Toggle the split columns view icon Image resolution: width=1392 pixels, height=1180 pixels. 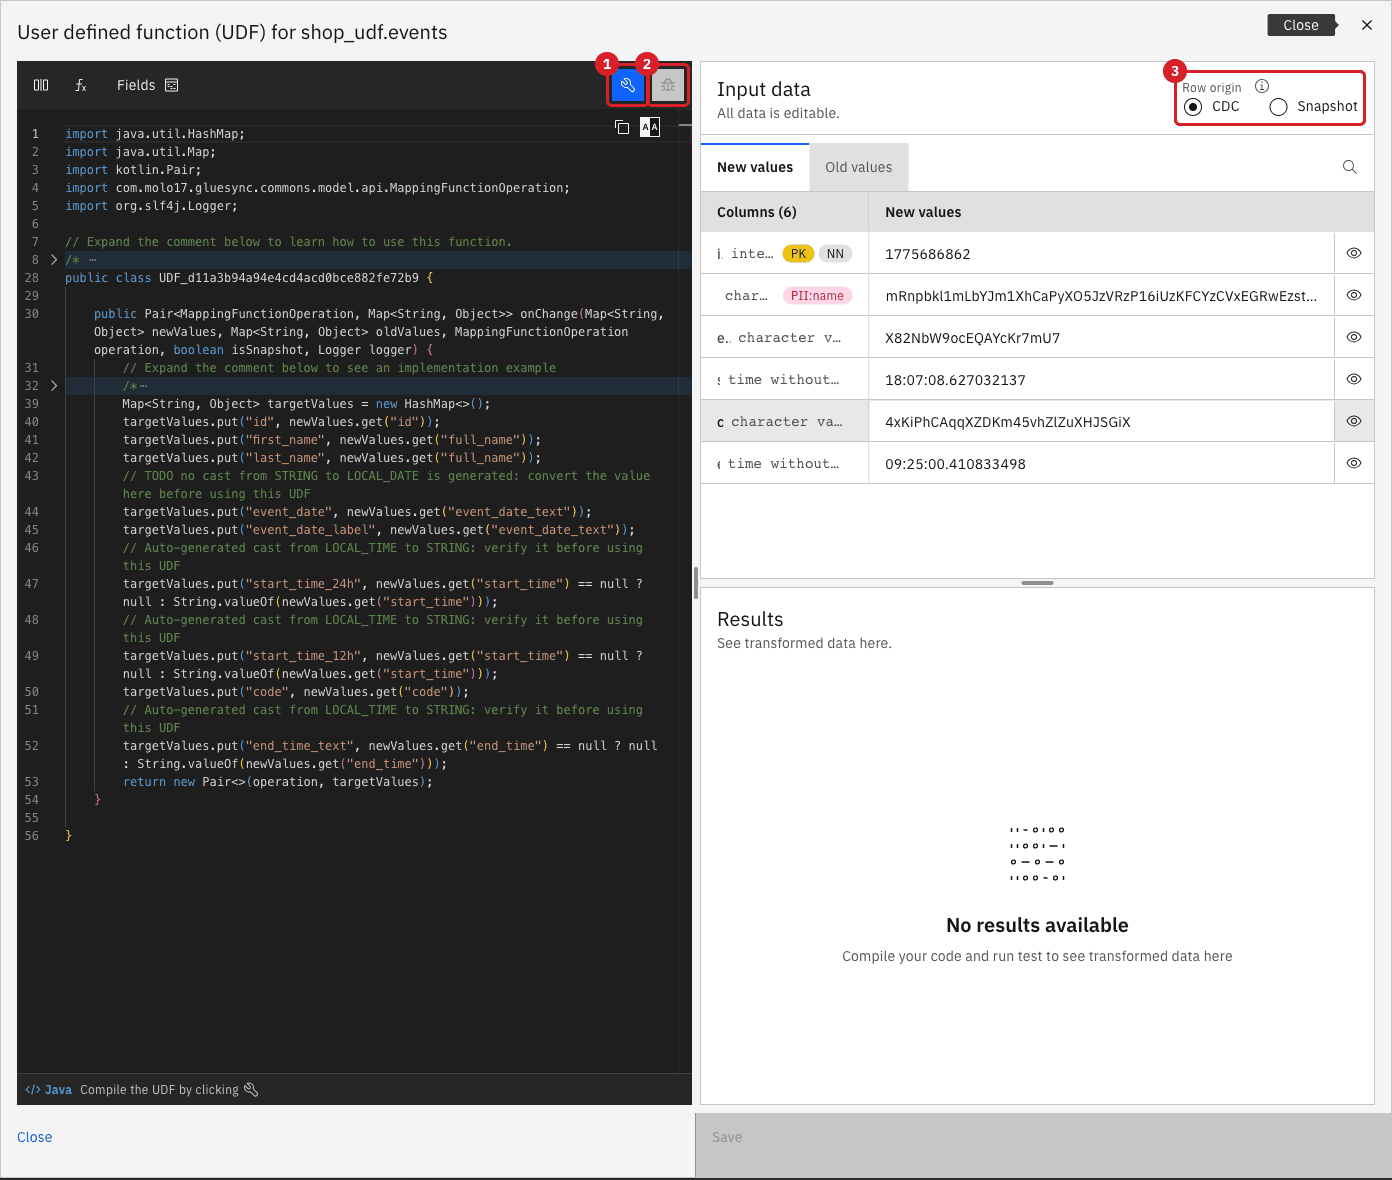click(41, 85)
